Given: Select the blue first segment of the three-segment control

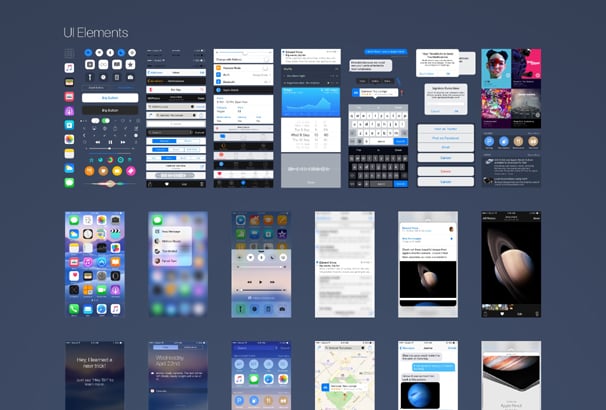Looking at the screenshot, I should tap(160, 150).
